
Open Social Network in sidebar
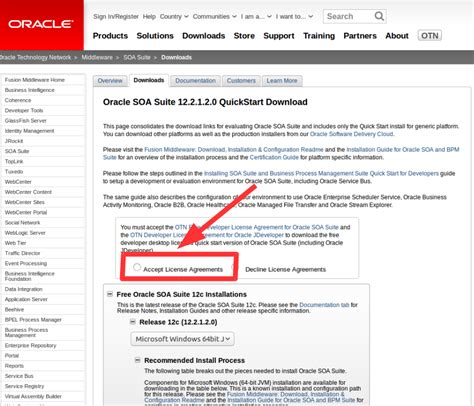(x=22, y=223)
